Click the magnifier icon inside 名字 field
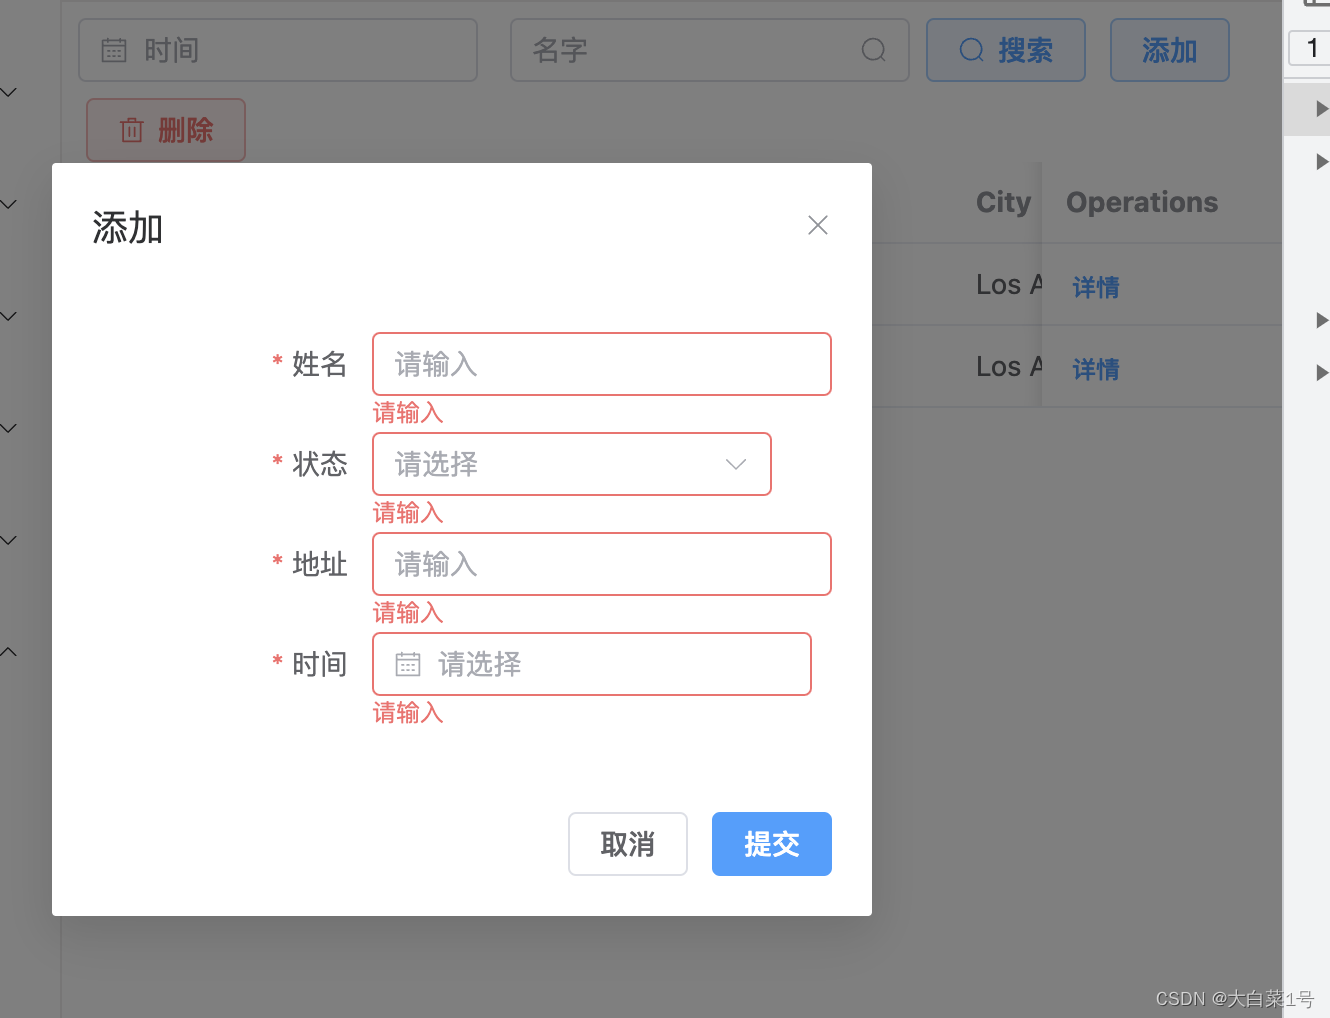This screenshot has width=1330, height=1018. tap(874, 50)
